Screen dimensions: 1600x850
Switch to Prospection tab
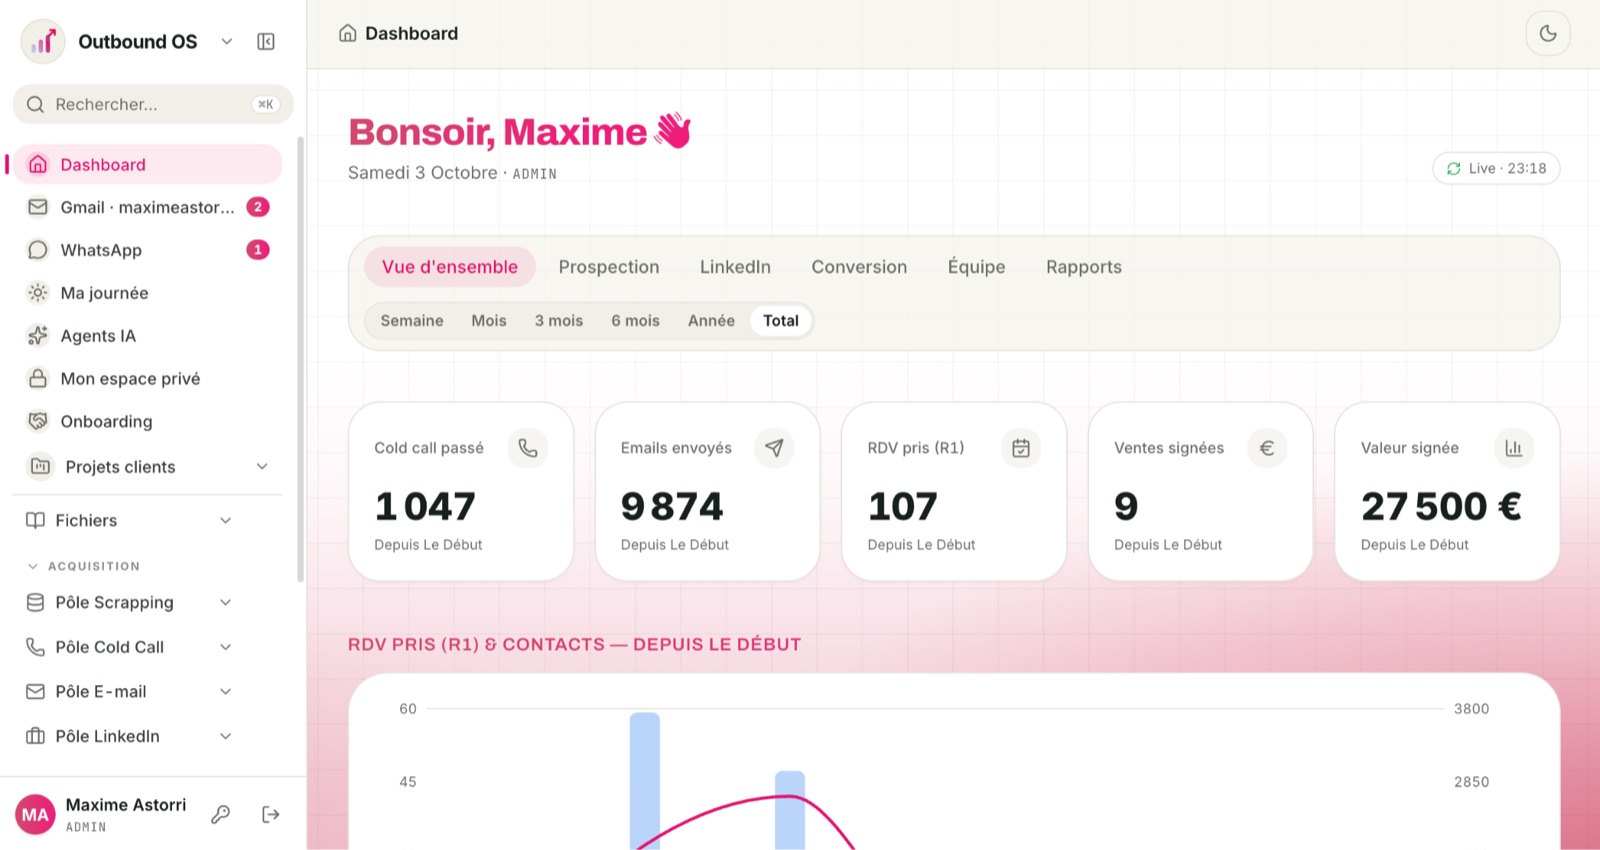pyautogui.click(x=609, y=267)
